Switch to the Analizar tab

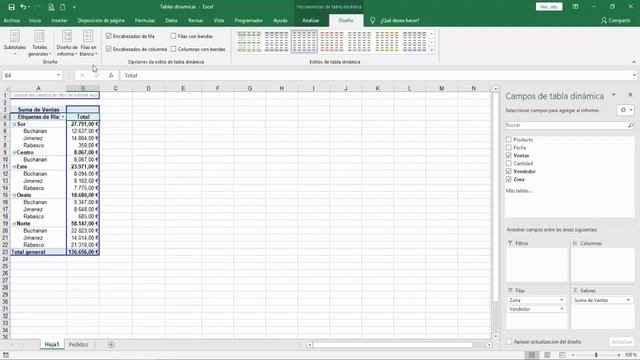(x=311, y=20)
